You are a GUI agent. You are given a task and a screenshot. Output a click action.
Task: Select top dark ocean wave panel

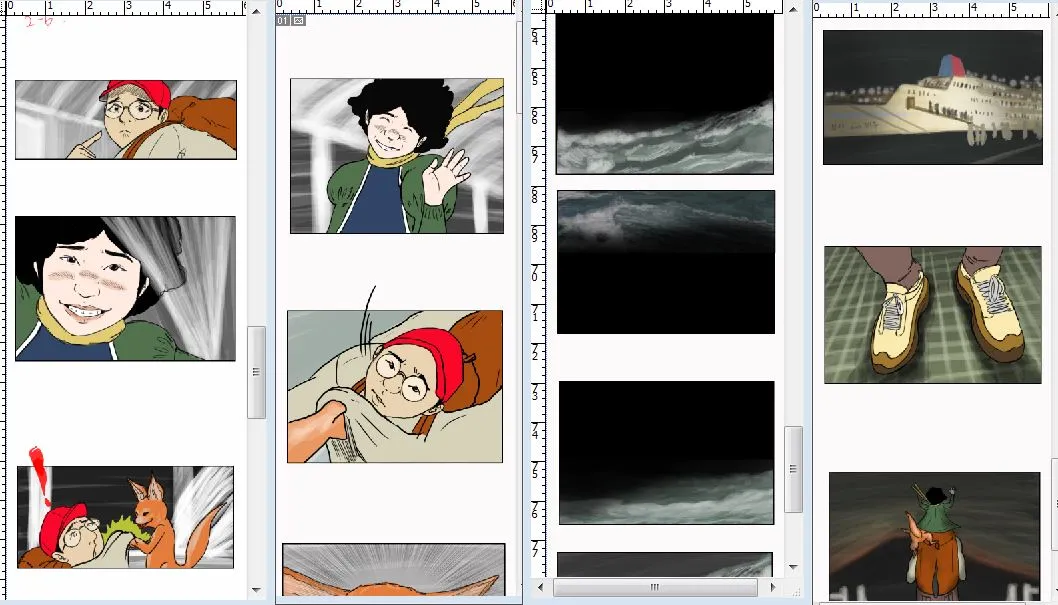pos(665,94)
